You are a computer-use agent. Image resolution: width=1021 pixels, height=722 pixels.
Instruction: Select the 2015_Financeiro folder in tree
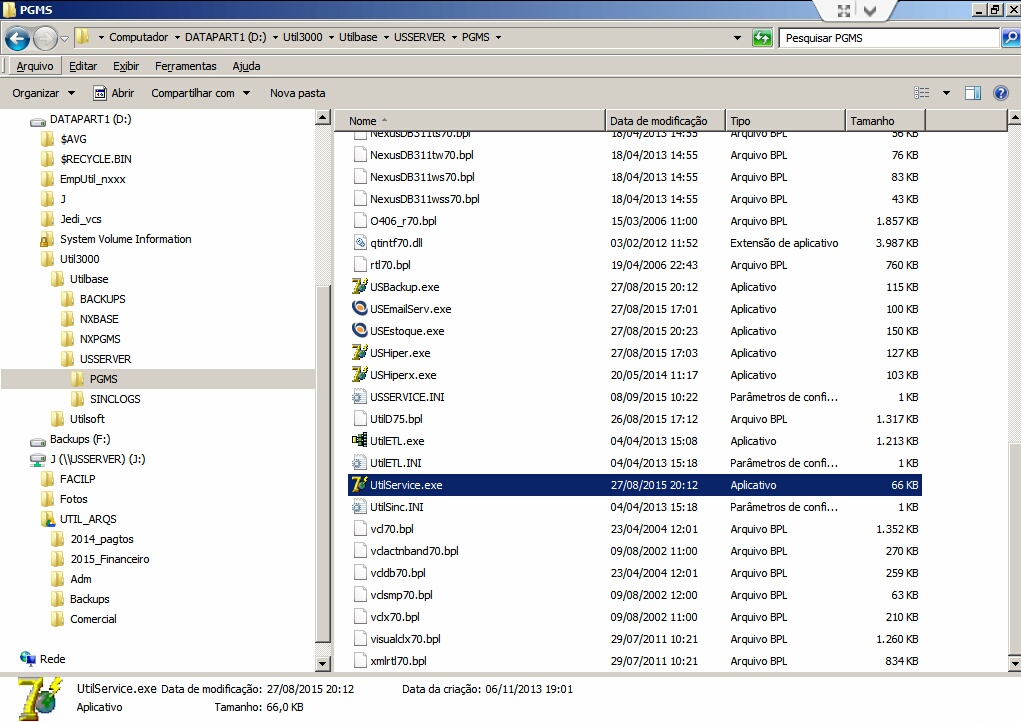[110, 559]
